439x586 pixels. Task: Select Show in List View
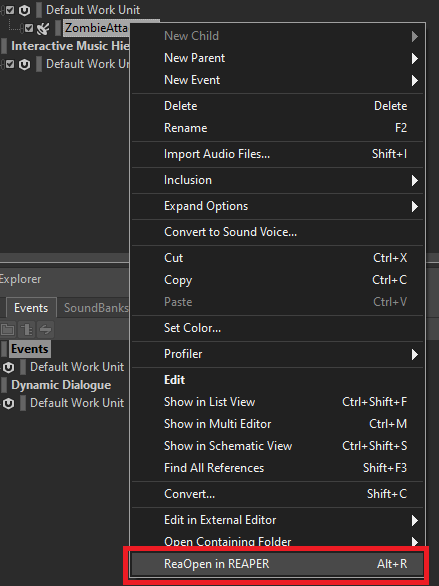tap(277, 402)
